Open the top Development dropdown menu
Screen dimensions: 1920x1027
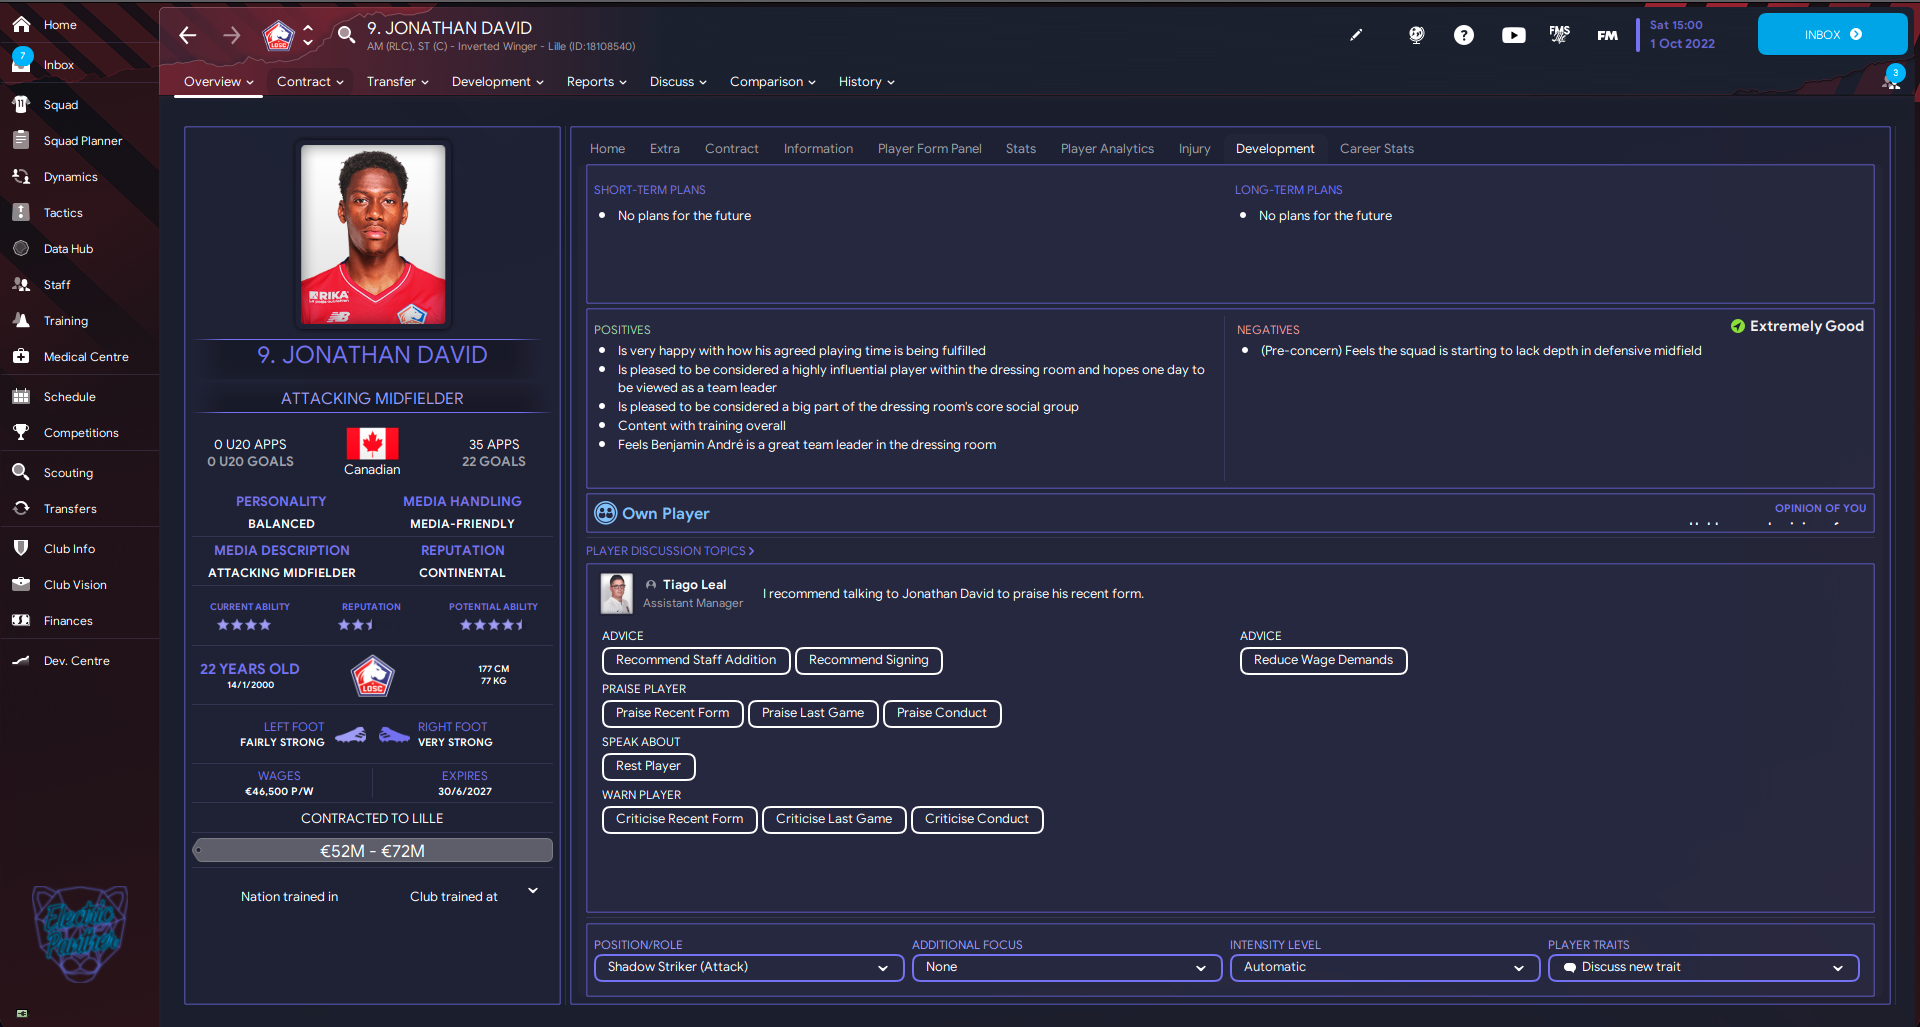(x=497, y=82)
